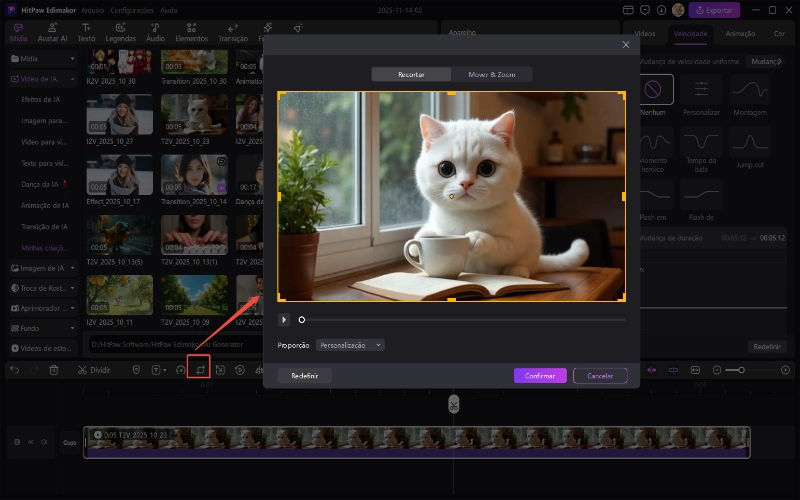
Task: Click the crop tool icon in timeline toolbar
Action: (x=200, y=369)
